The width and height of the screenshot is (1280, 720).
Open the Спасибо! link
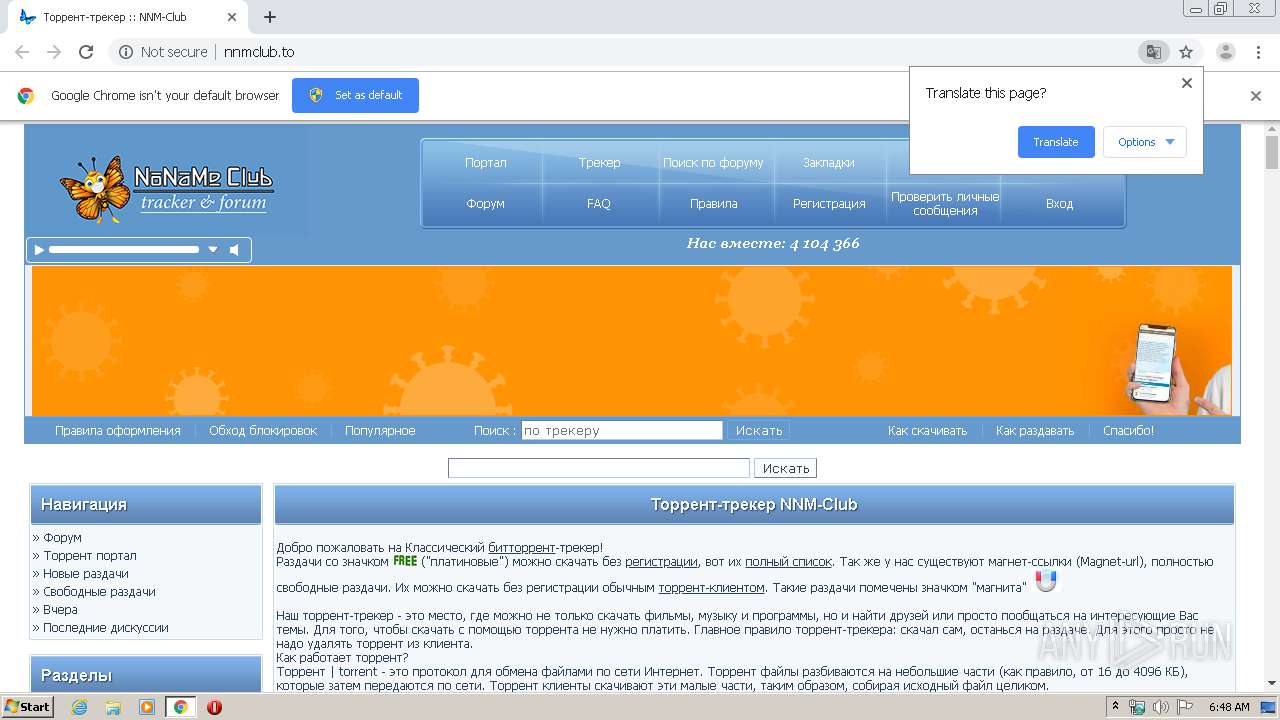pyautogui.click(x=1128, y=431)
